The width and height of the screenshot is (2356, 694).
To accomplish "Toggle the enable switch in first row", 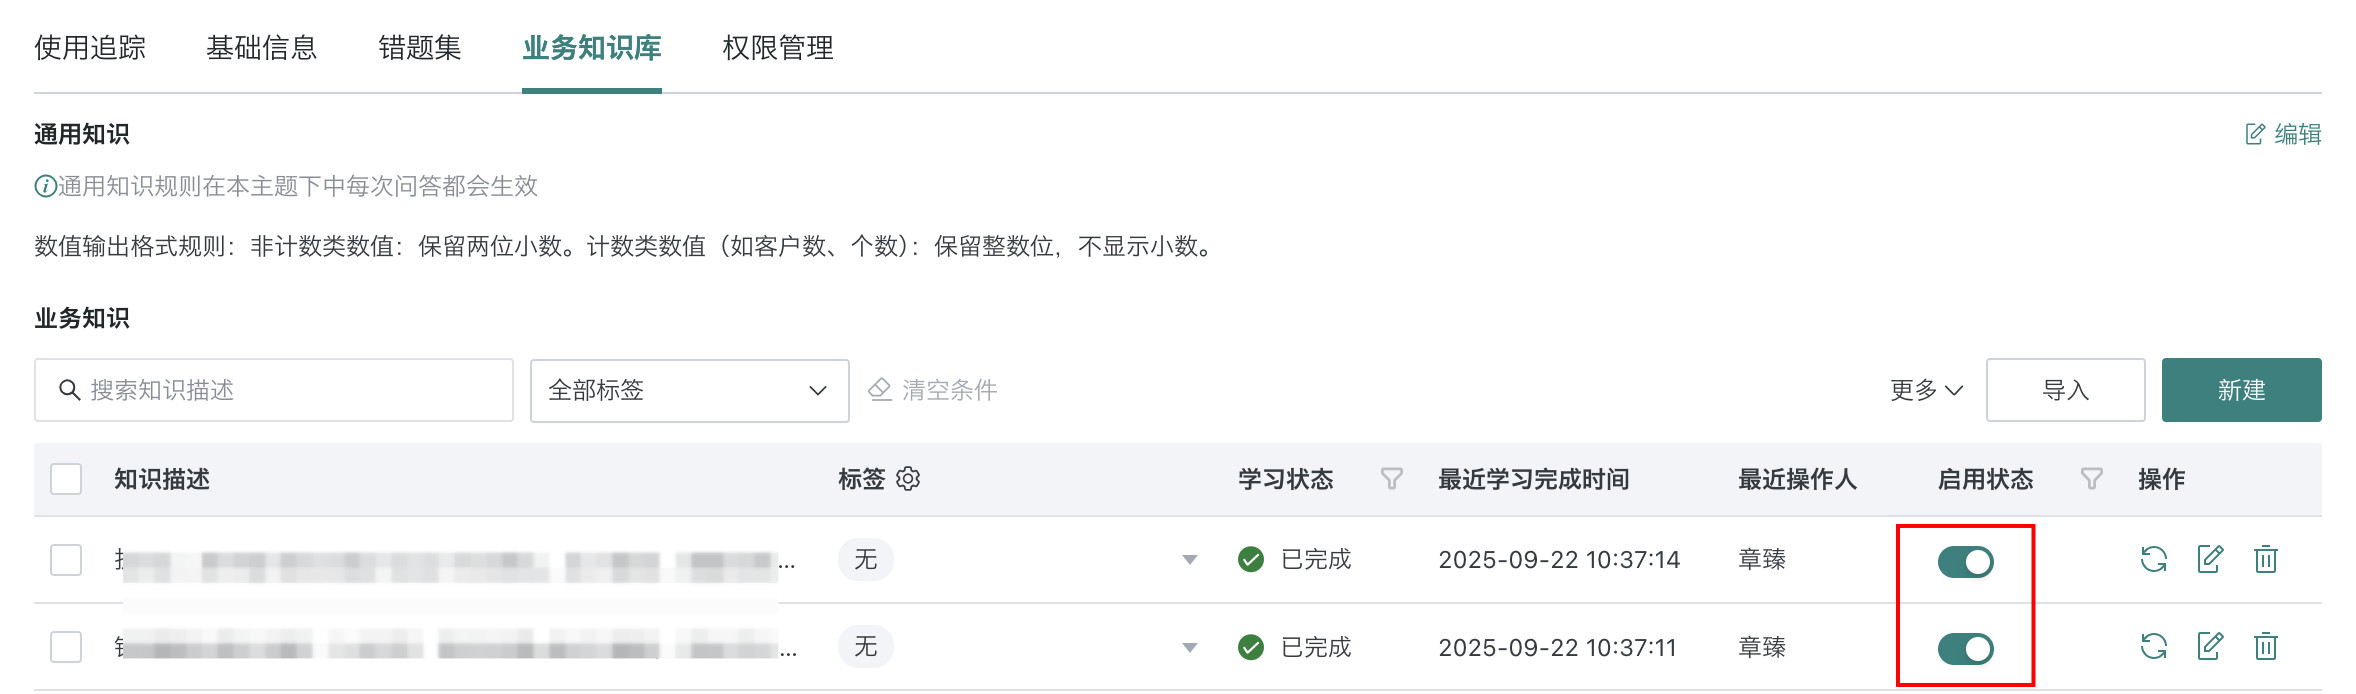I will (x=1965, y=562).
